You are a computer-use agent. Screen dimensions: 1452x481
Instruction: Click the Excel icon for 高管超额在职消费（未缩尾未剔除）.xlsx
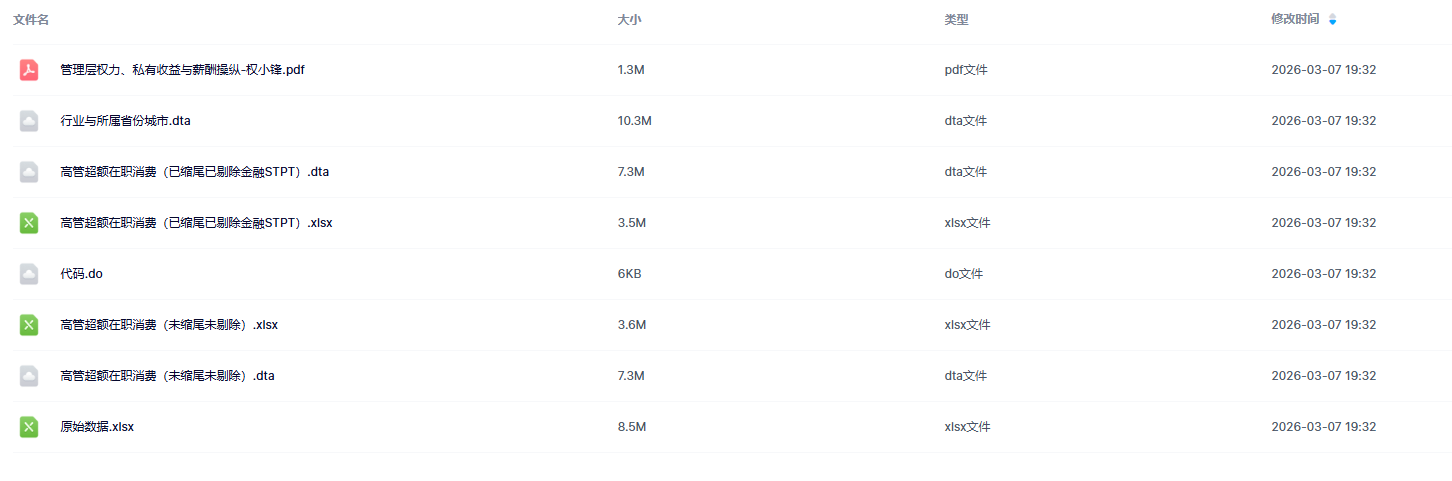click(29, 325)
